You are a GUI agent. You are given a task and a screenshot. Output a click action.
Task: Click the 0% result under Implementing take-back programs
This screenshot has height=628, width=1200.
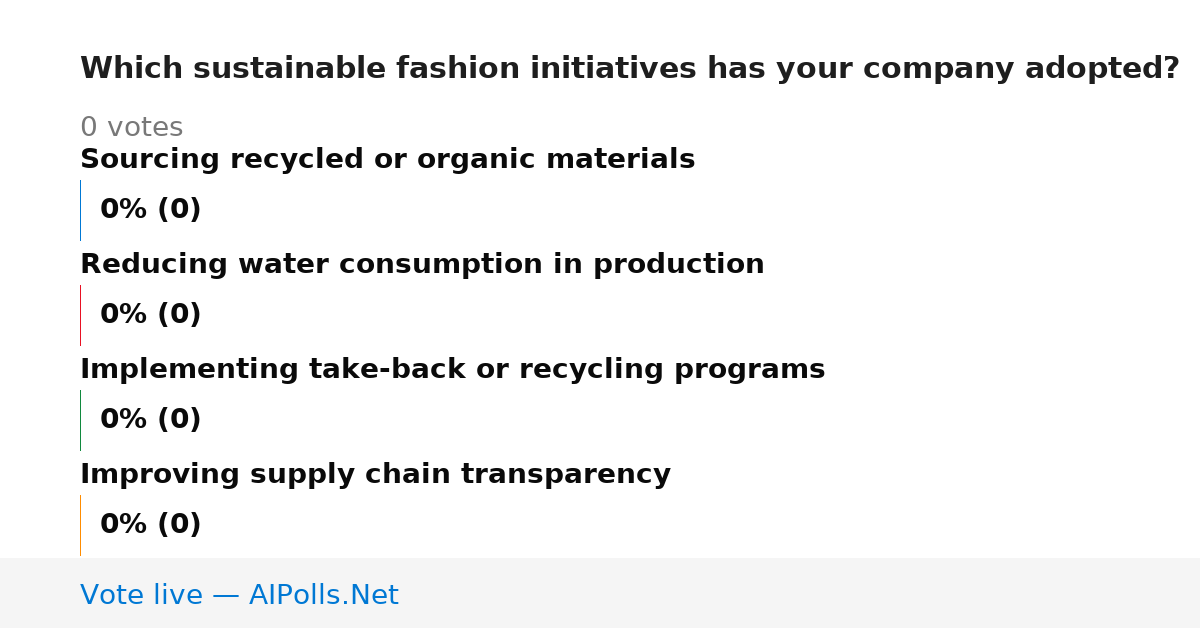pyautogui.click(x=124, y=420)
